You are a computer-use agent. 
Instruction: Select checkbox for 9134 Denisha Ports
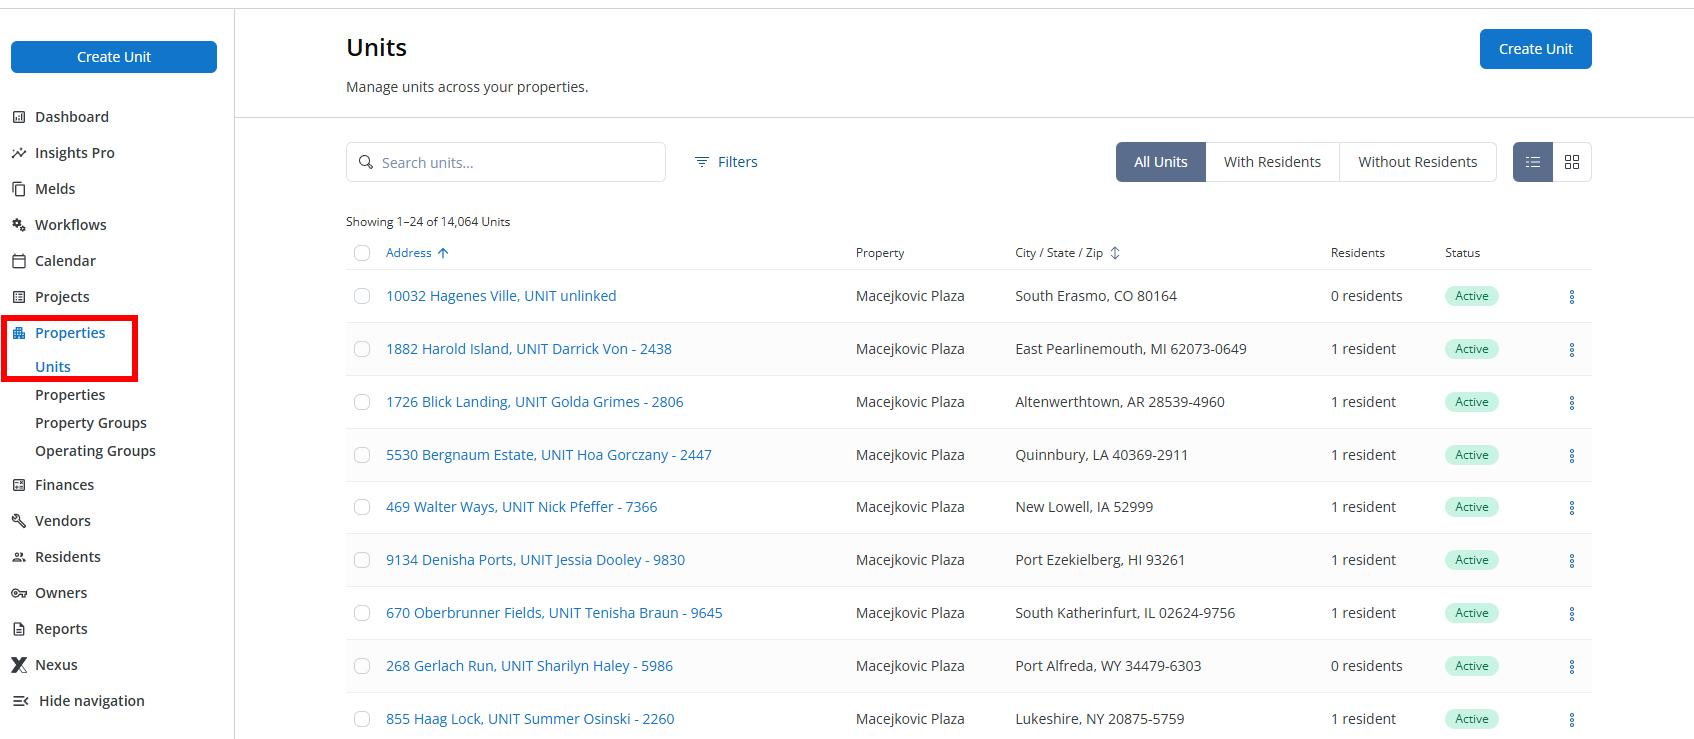click(362, 560)
